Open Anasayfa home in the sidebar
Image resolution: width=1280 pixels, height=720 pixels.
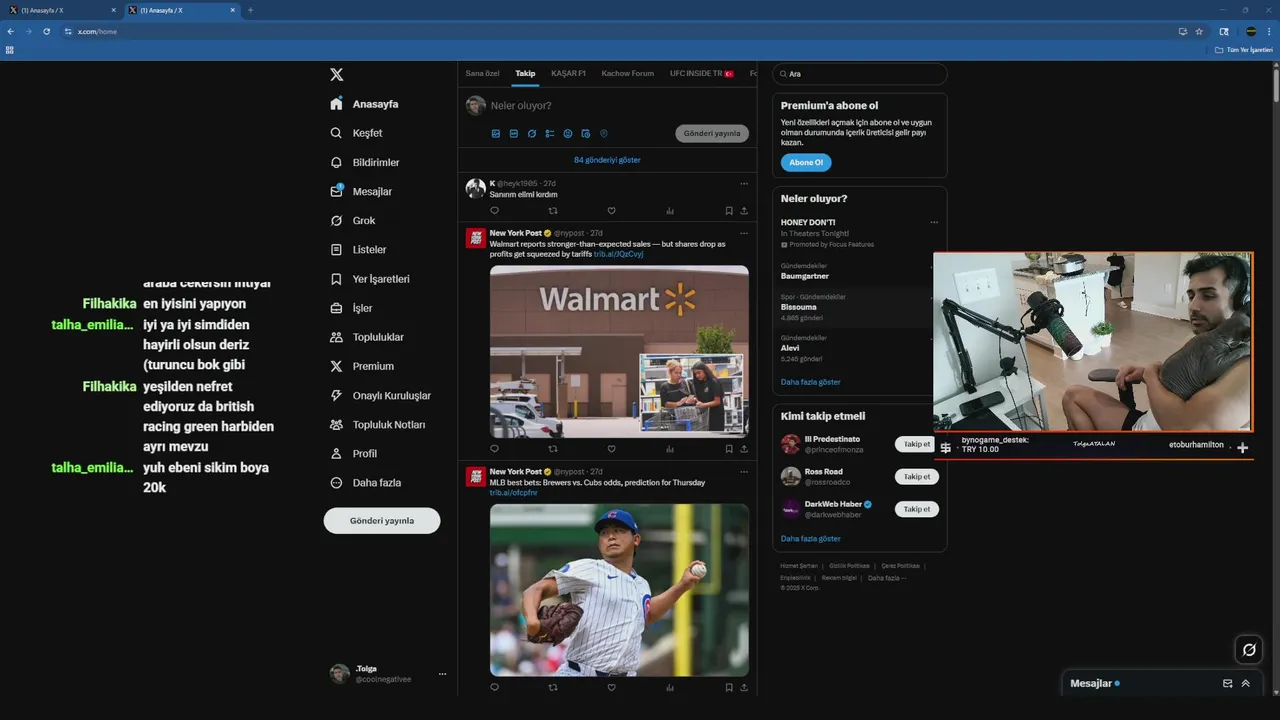[x=364, y=104]
